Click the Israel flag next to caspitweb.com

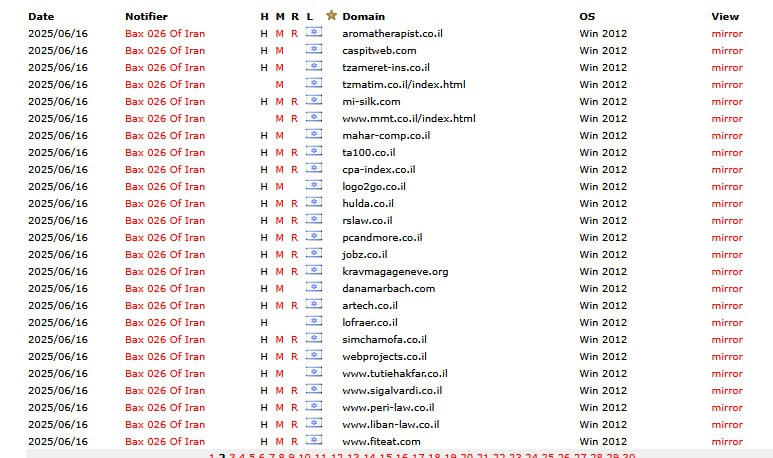point(314,49)
